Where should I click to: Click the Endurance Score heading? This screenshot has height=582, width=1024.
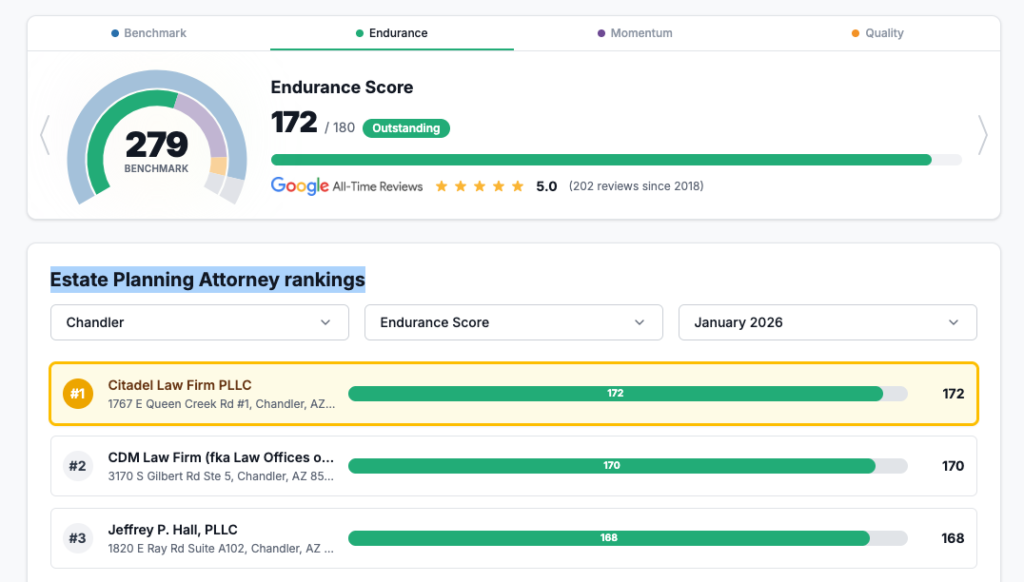342,87
